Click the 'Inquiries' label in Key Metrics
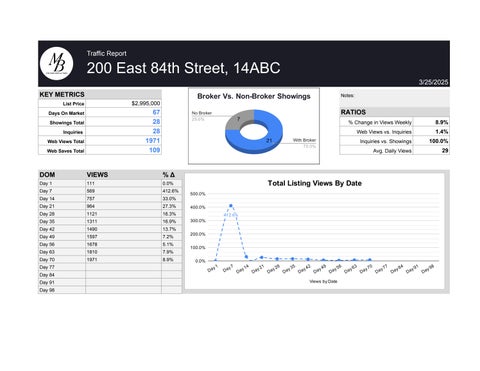Viewport: 480px width, 371px height. (73, 132)
